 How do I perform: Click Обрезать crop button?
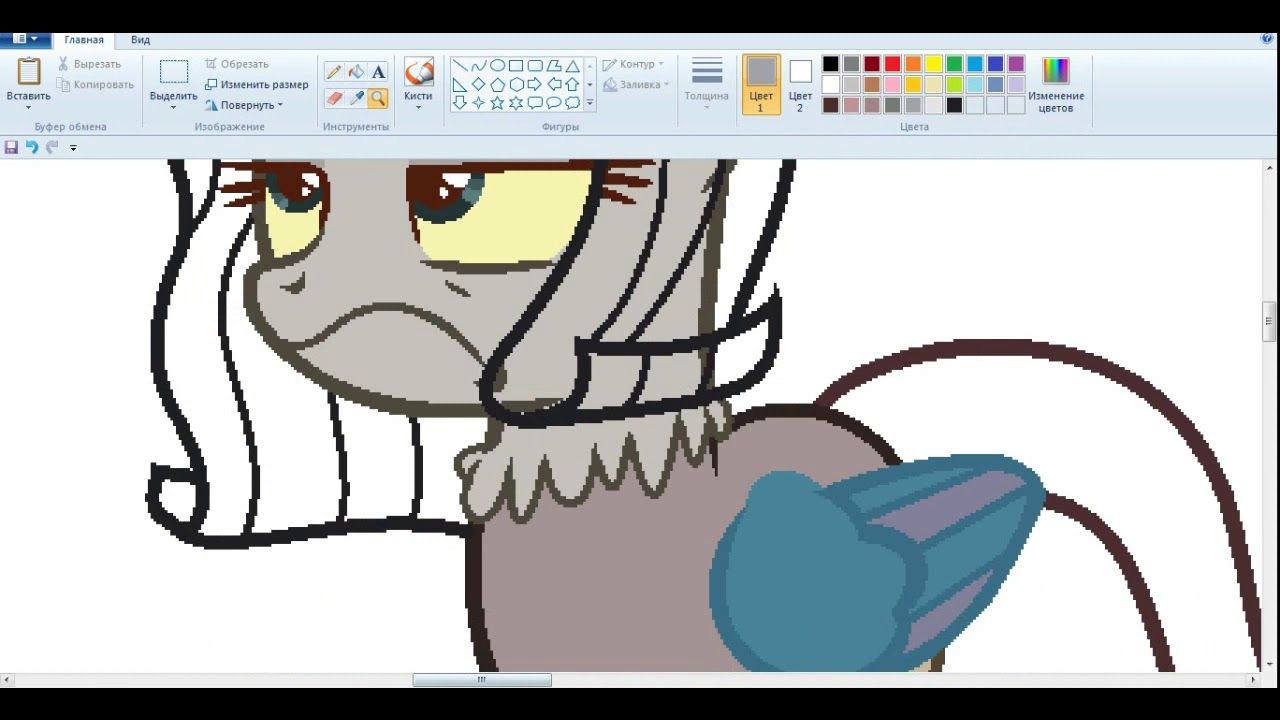(x=236, y=64)
